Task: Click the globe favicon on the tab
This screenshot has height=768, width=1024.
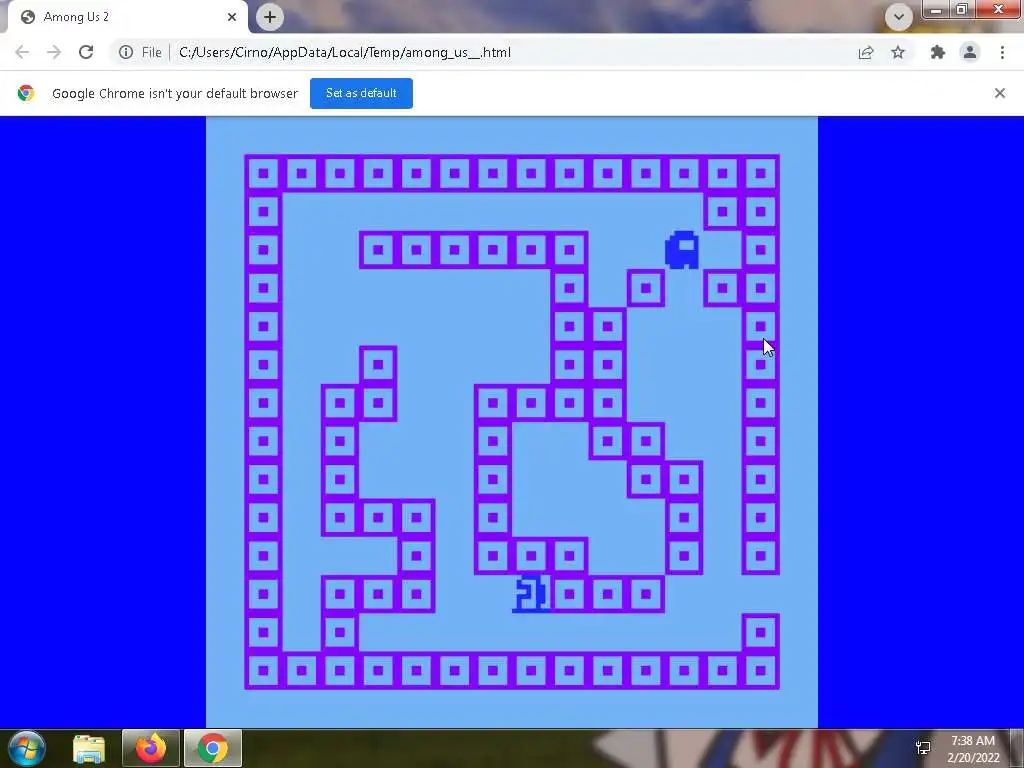Action: pos(27,17)
